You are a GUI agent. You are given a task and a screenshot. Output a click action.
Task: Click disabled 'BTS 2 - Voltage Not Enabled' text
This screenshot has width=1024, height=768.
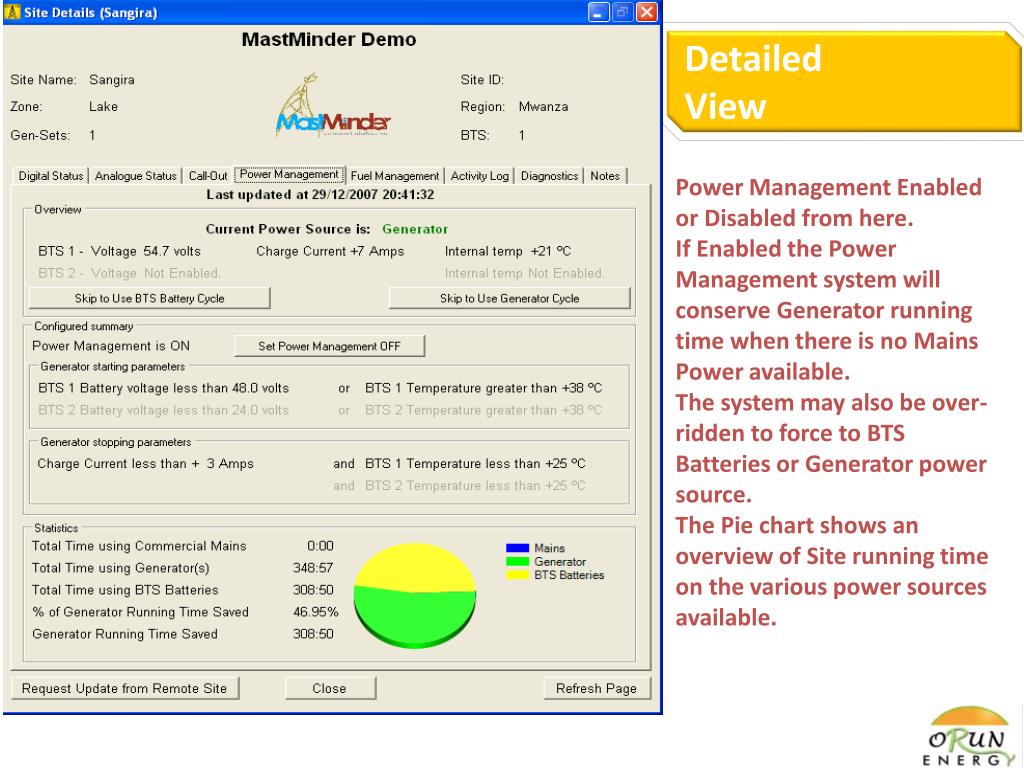(129, 273)
